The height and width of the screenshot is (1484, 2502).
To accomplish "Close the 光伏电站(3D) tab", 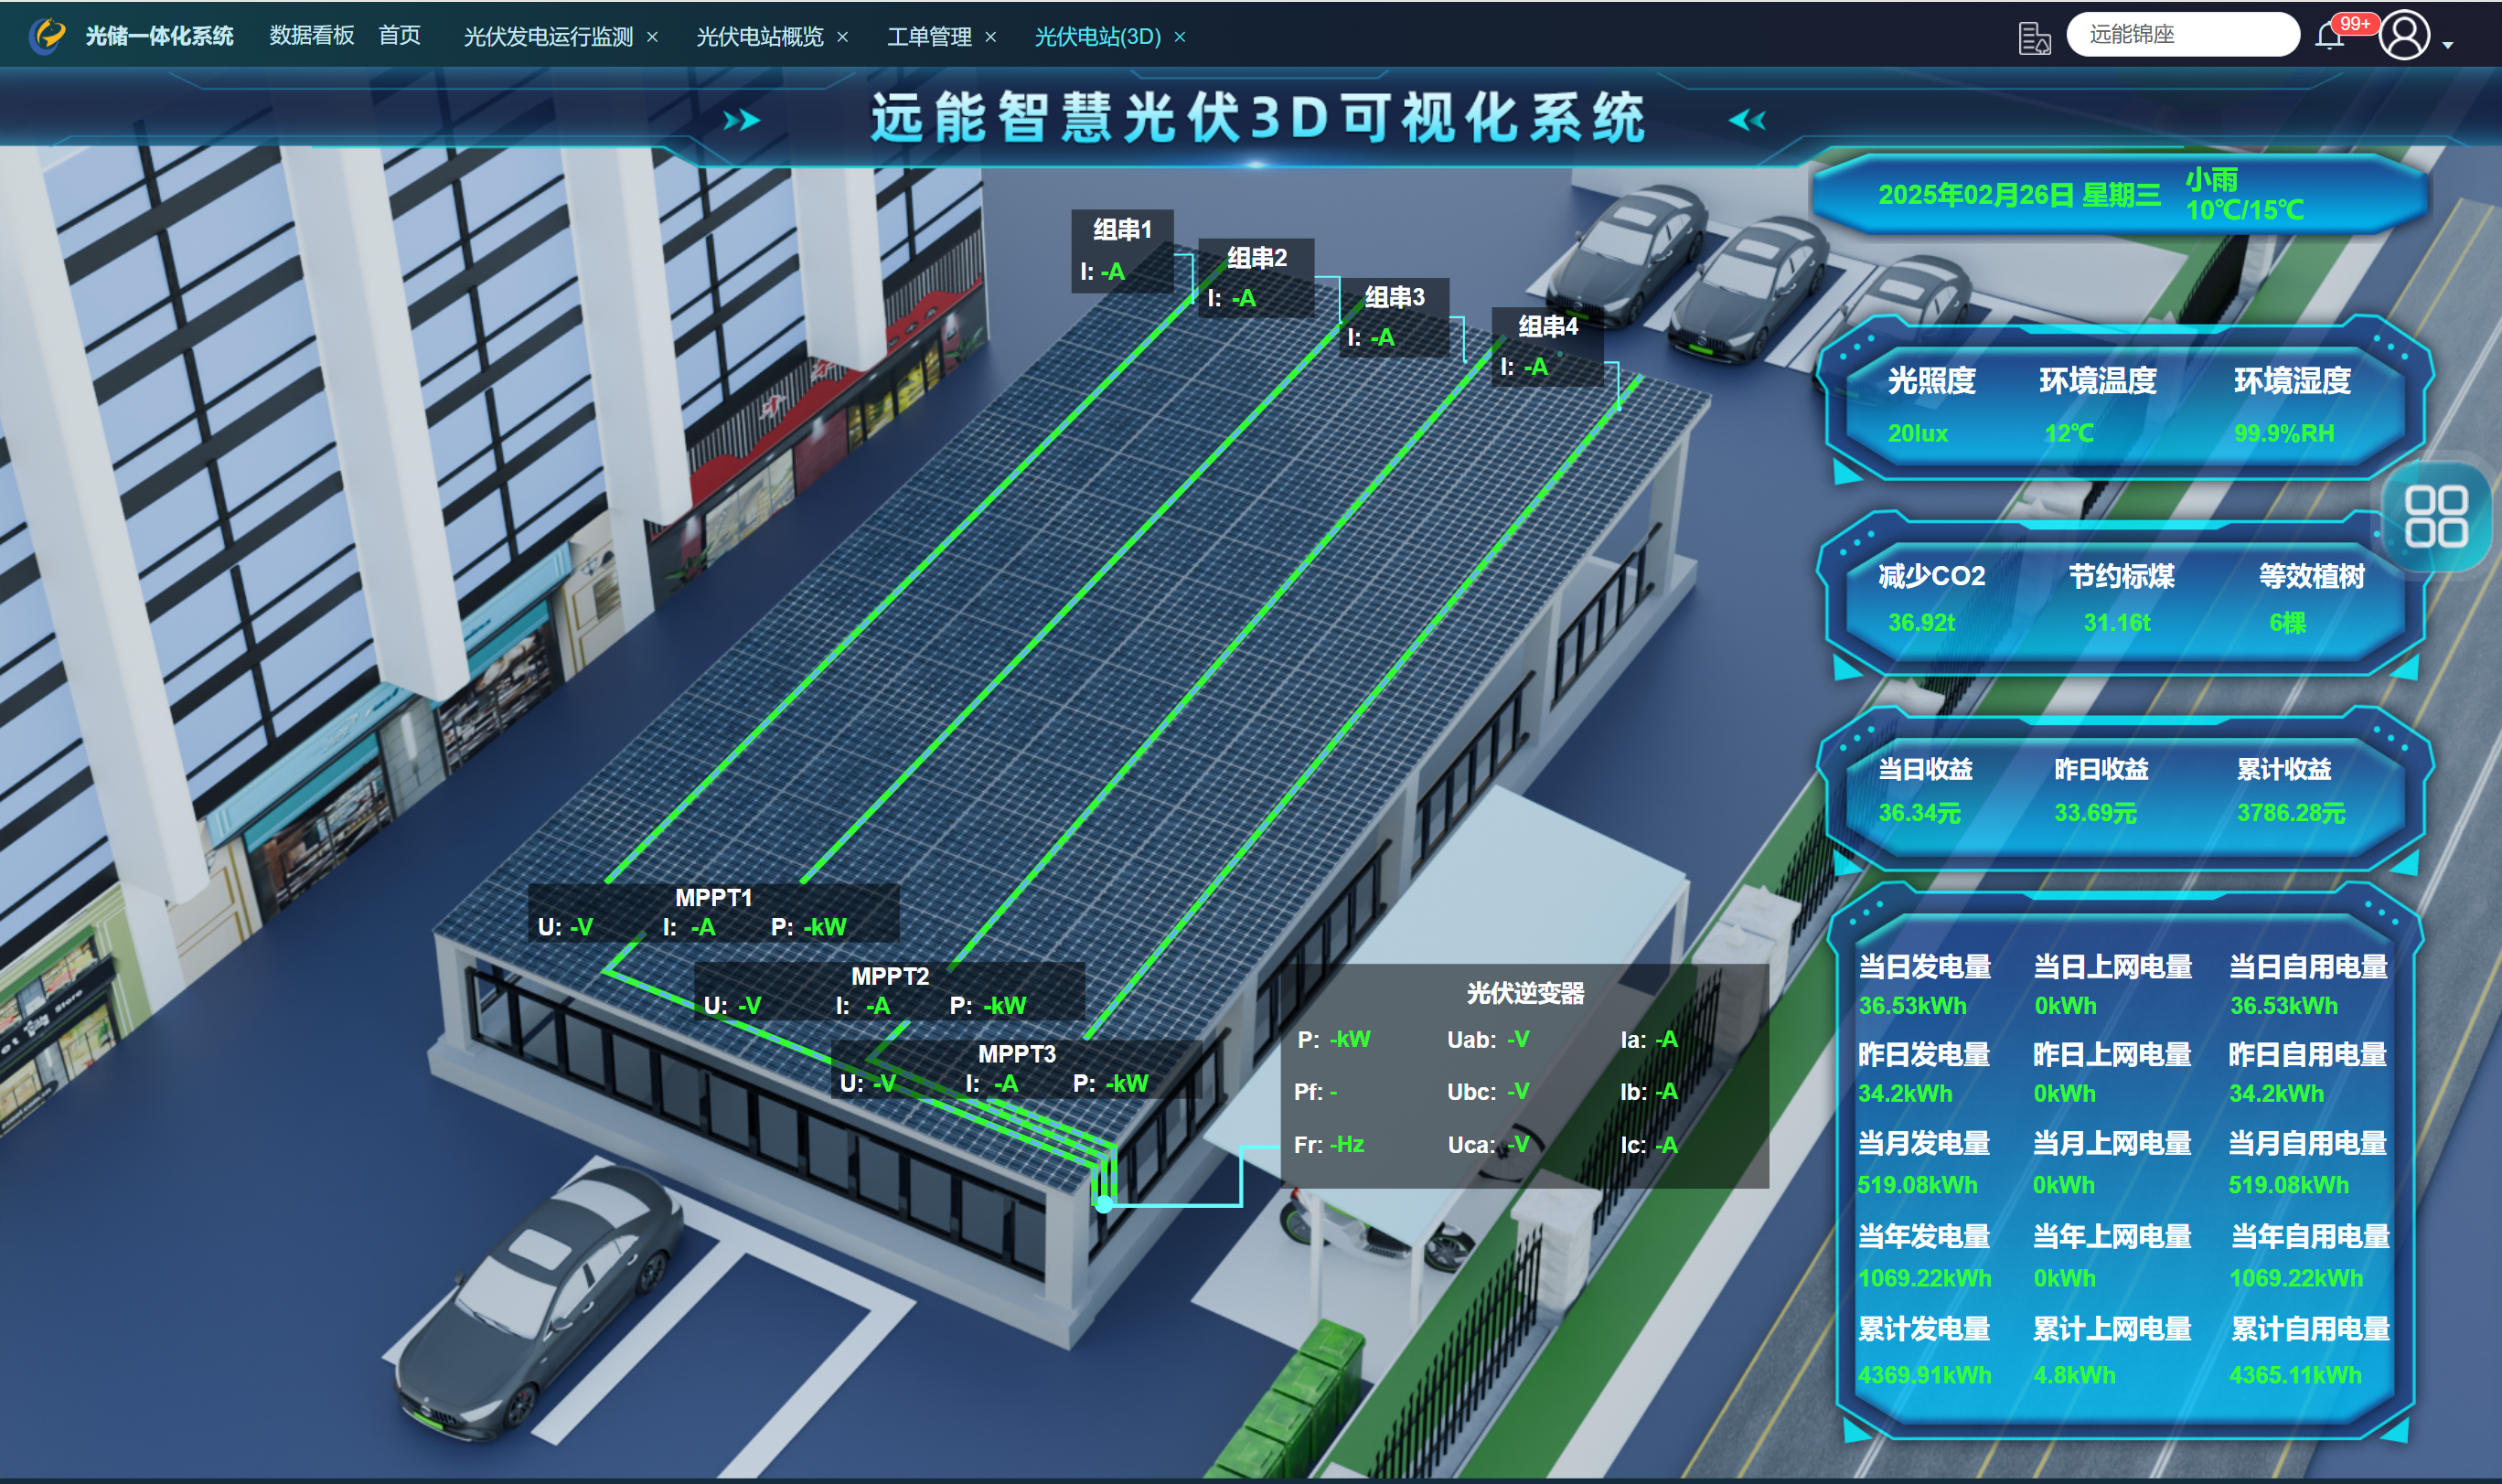I will pyautogui.click(x=1180, y=37).
